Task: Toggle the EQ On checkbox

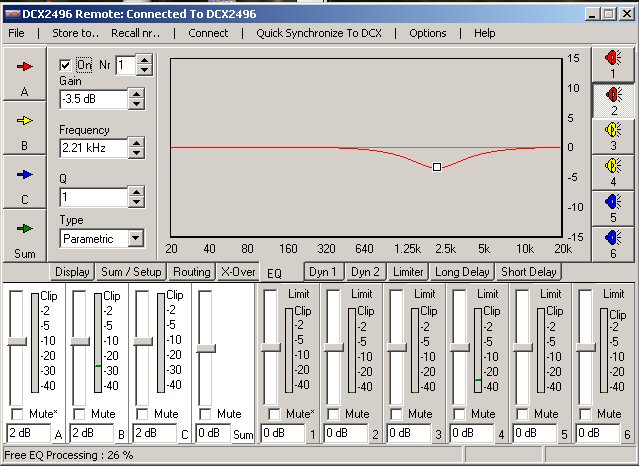Action: click(x=65, y=65)
